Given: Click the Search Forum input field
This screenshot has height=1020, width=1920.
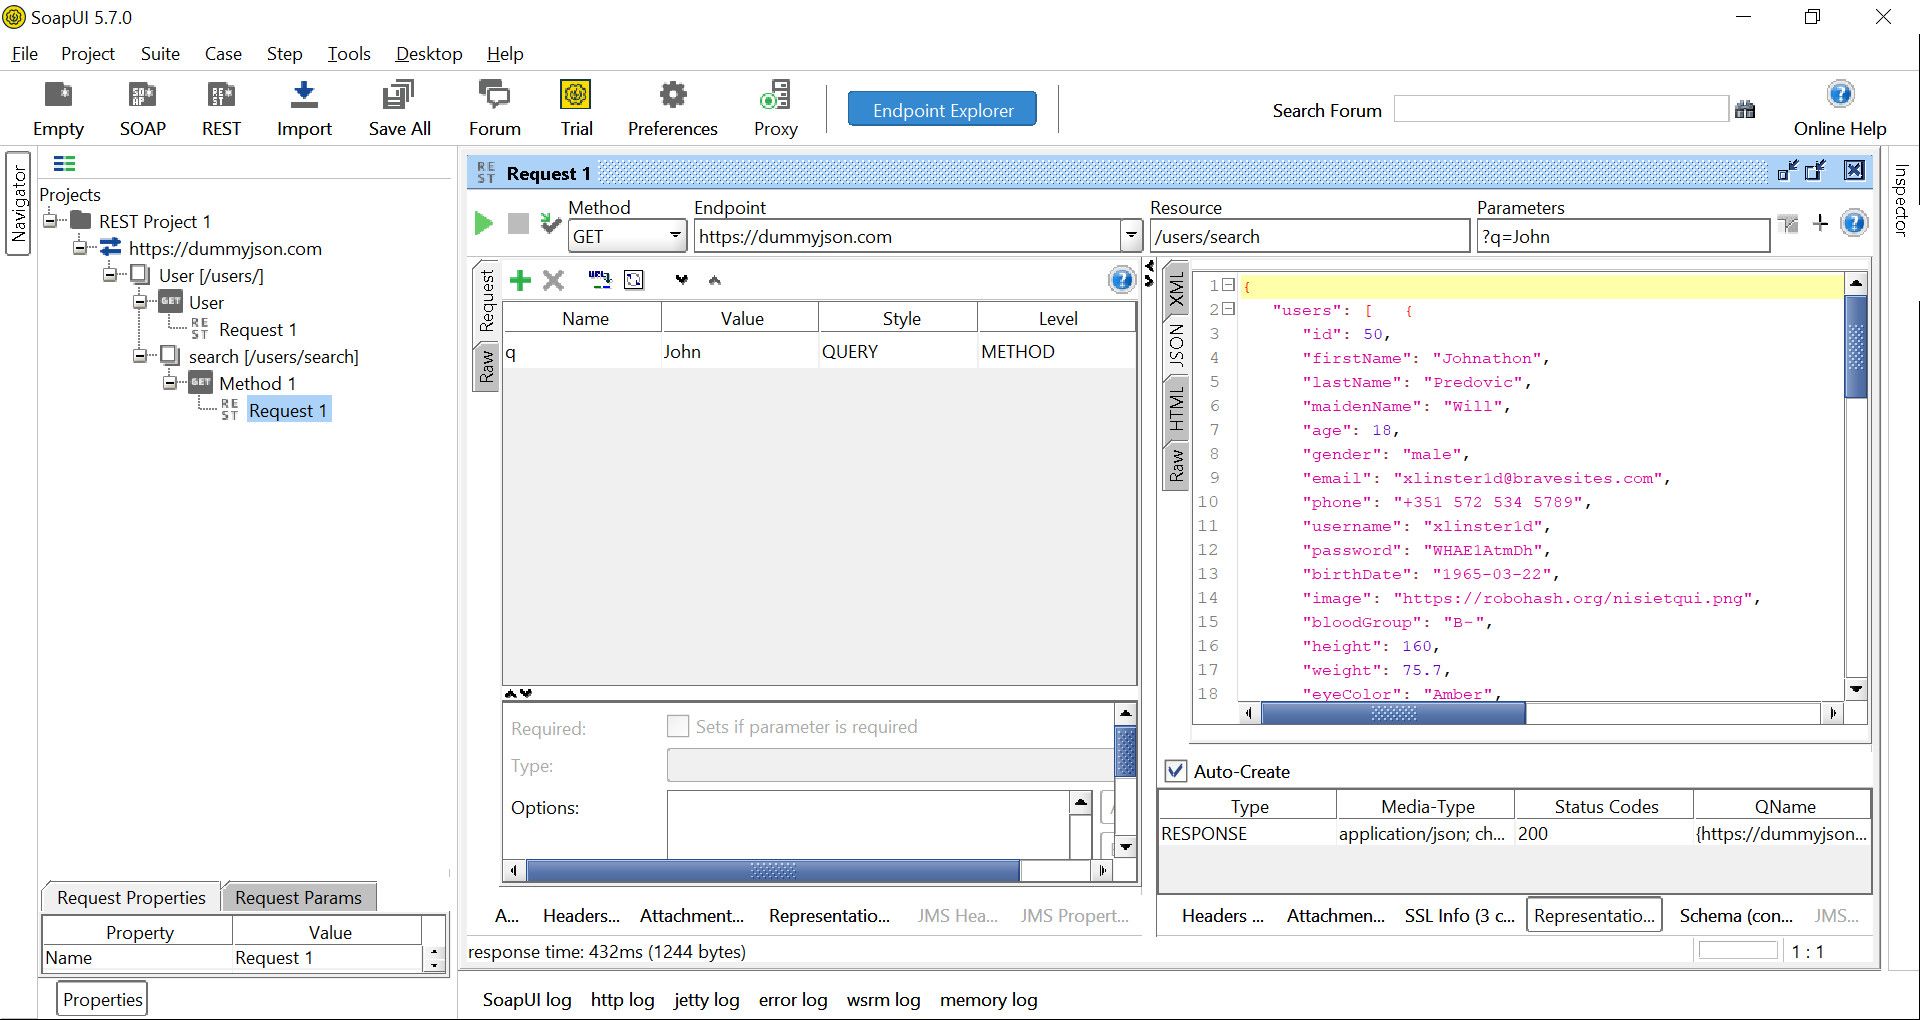Looking at the screenshot, I should pyautogui.click(x=1560, y=109).
